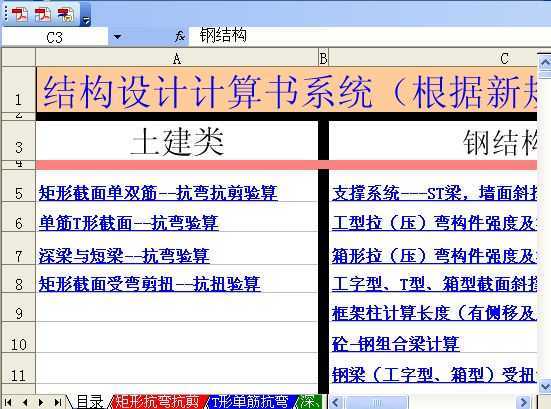Click the title cell 结构设计计算书系统
Viewport: 551px width, 409px height.
pos(286,90)
